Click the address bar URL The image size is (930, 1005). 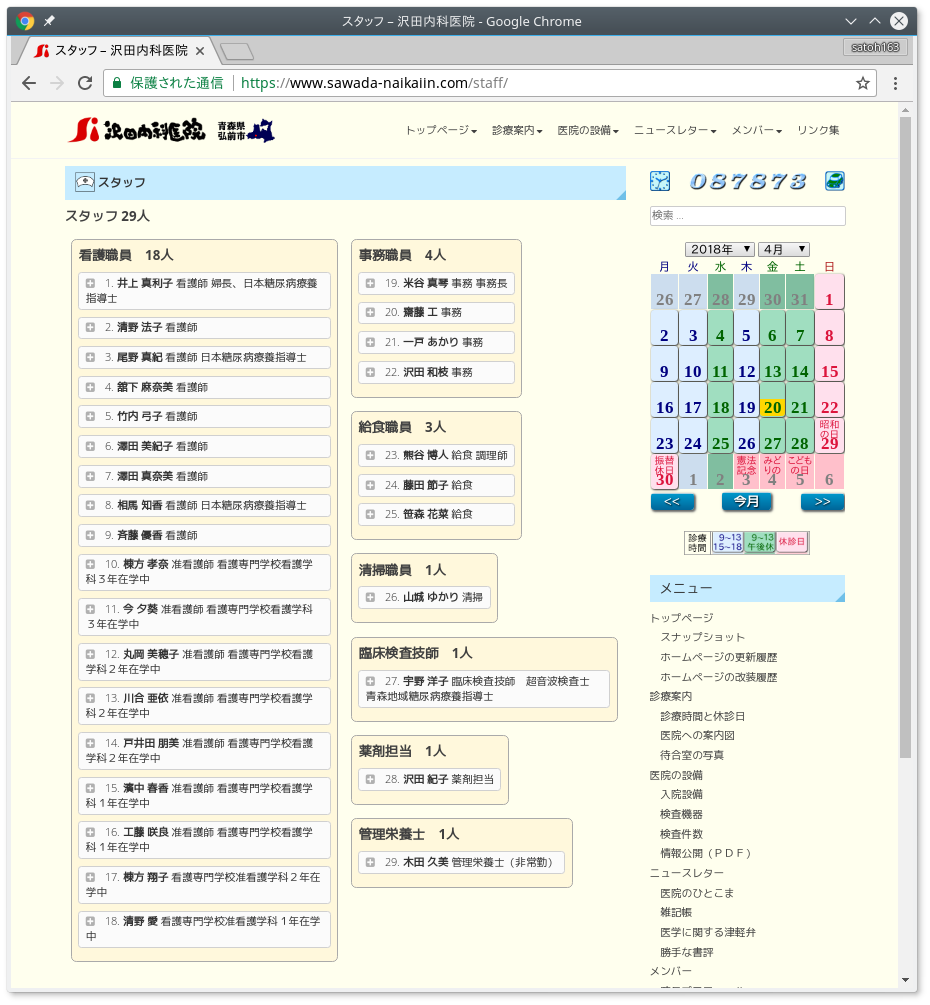coord(374,83)
